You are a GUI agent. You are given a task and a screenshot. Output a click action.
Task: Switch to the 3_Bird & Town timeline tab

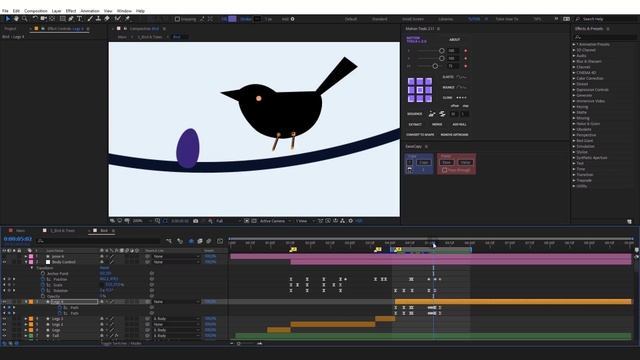62,231
